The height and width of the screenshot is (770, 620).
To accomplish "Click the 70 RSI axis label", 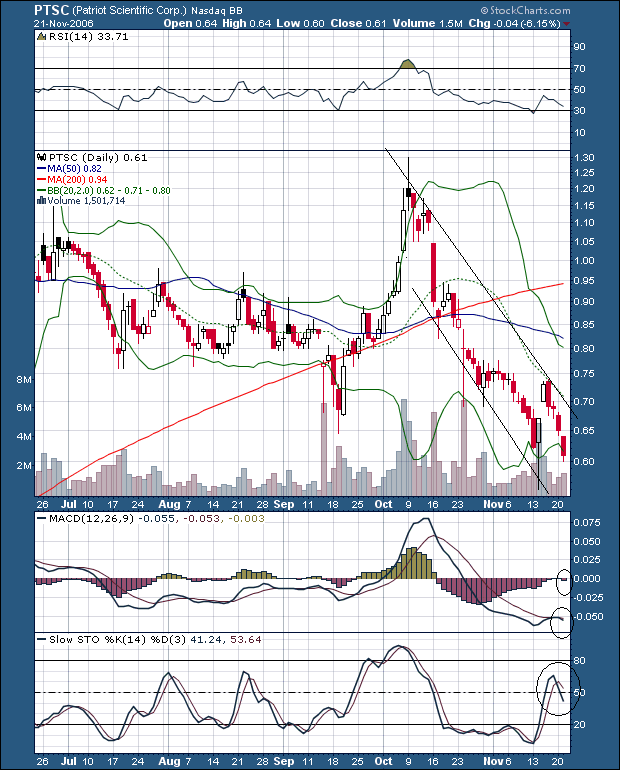I will pyautogui.click(x=579, y=69).
